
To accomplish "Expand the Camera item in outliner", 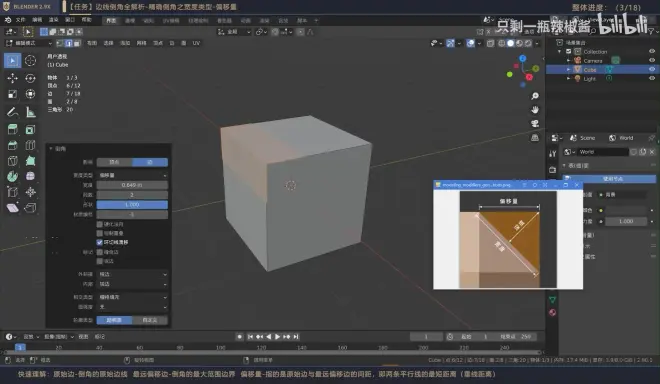I will pos(569,61).
